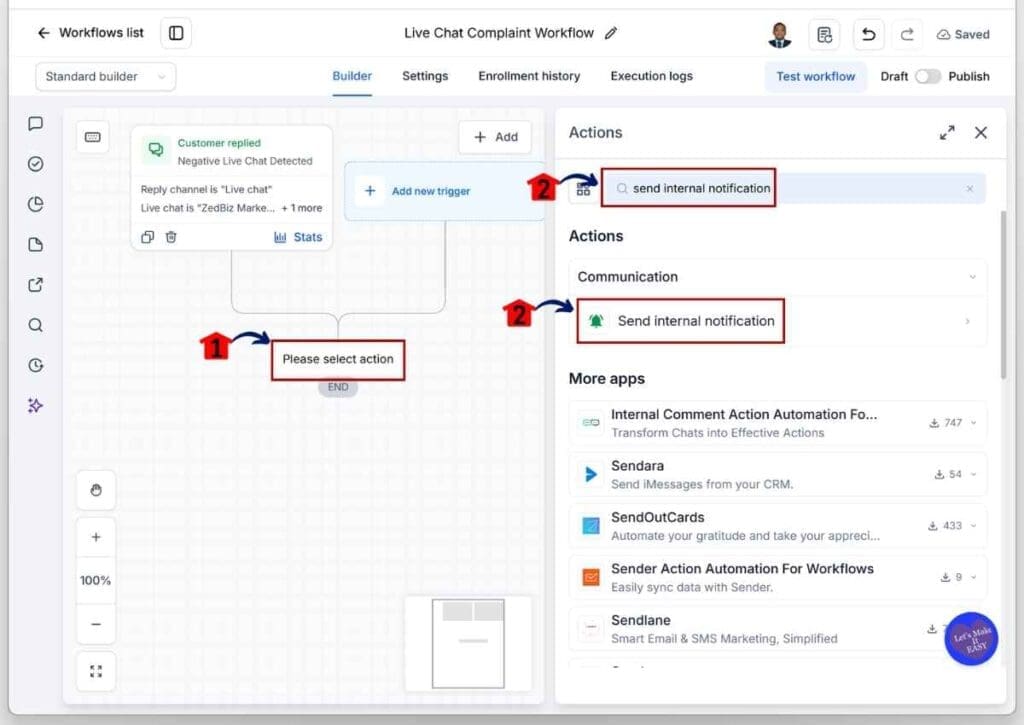This screenshot has height=725, width=1024.
Task: Edit workflow name with pencil icon
Action: (x=611, y=33)
